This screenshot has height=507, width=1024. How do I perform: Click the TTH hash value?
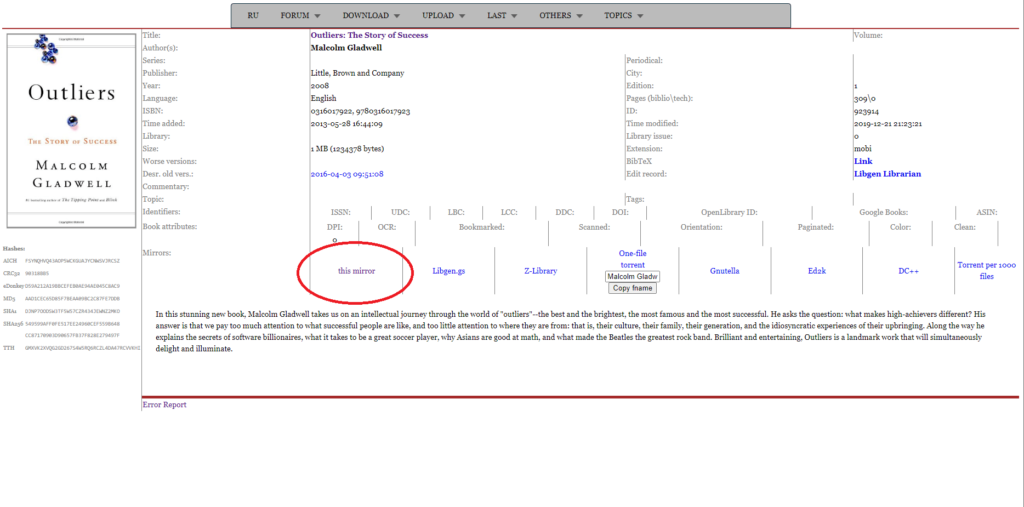82,348
